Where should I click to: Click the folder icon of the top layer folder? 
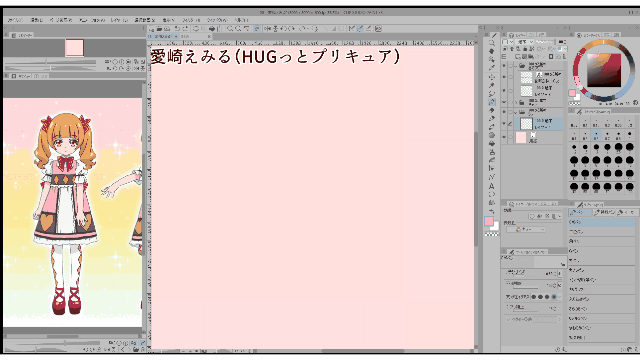coord(522,65)
